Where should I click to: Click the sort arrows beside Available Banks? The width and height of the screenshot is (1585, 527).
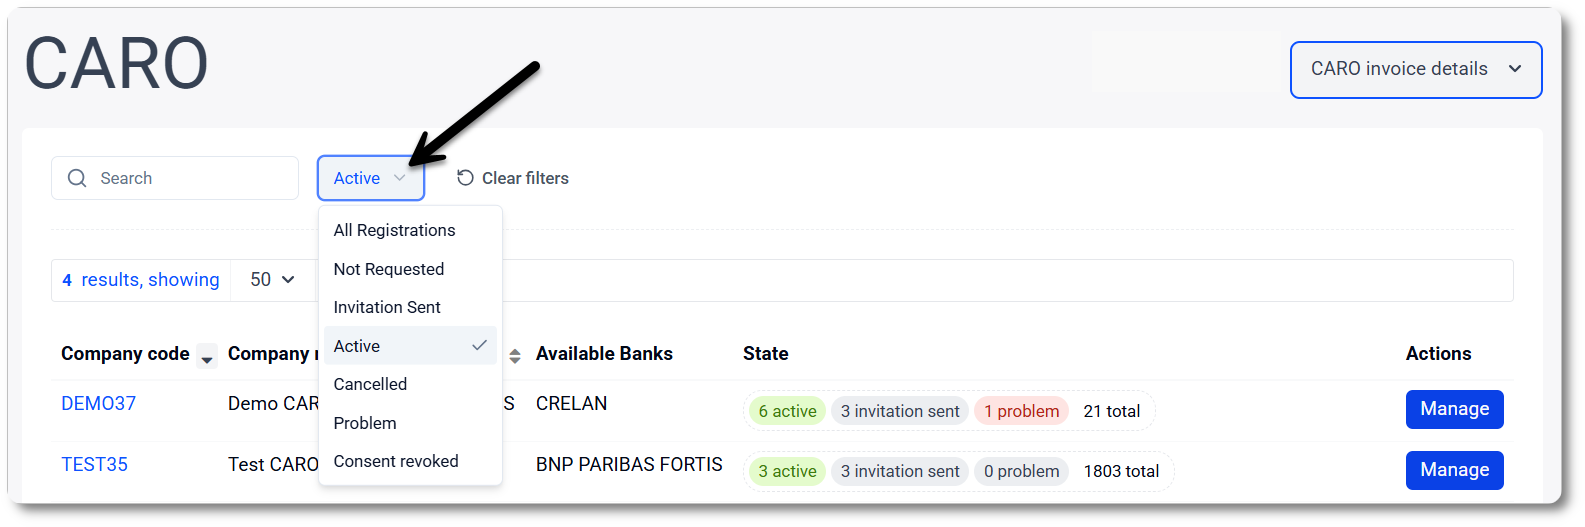pyautogui.click(x=515, y=355)
